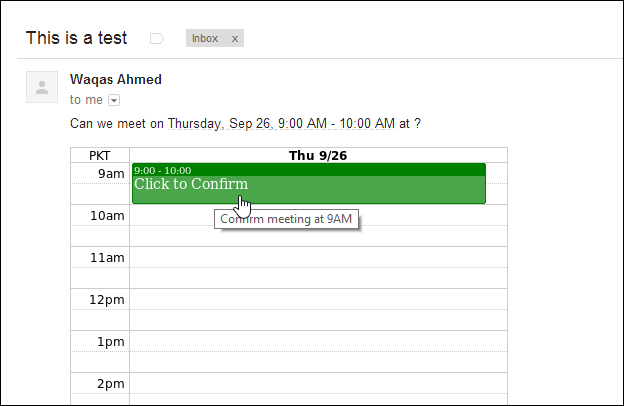
Task: Click the importance marker label icon
Action: [x=156, y=39]
